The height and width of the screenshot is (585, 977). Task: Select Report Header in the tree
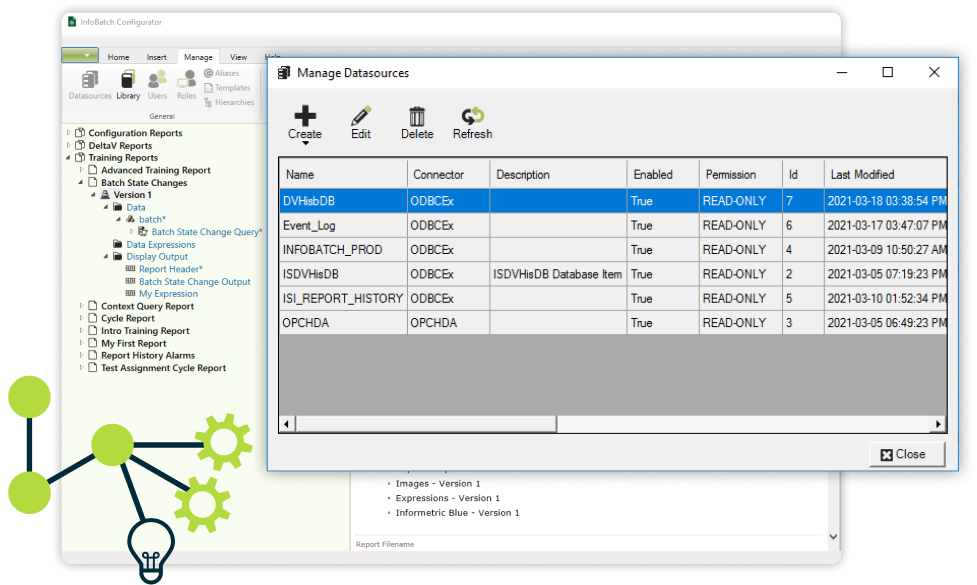(171, 269)
